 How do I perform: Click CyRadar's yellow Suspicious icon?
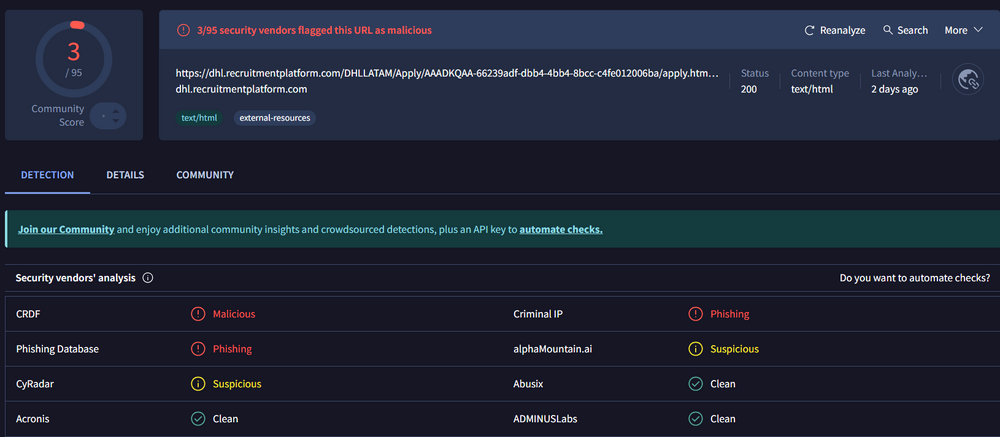[198, 384]
